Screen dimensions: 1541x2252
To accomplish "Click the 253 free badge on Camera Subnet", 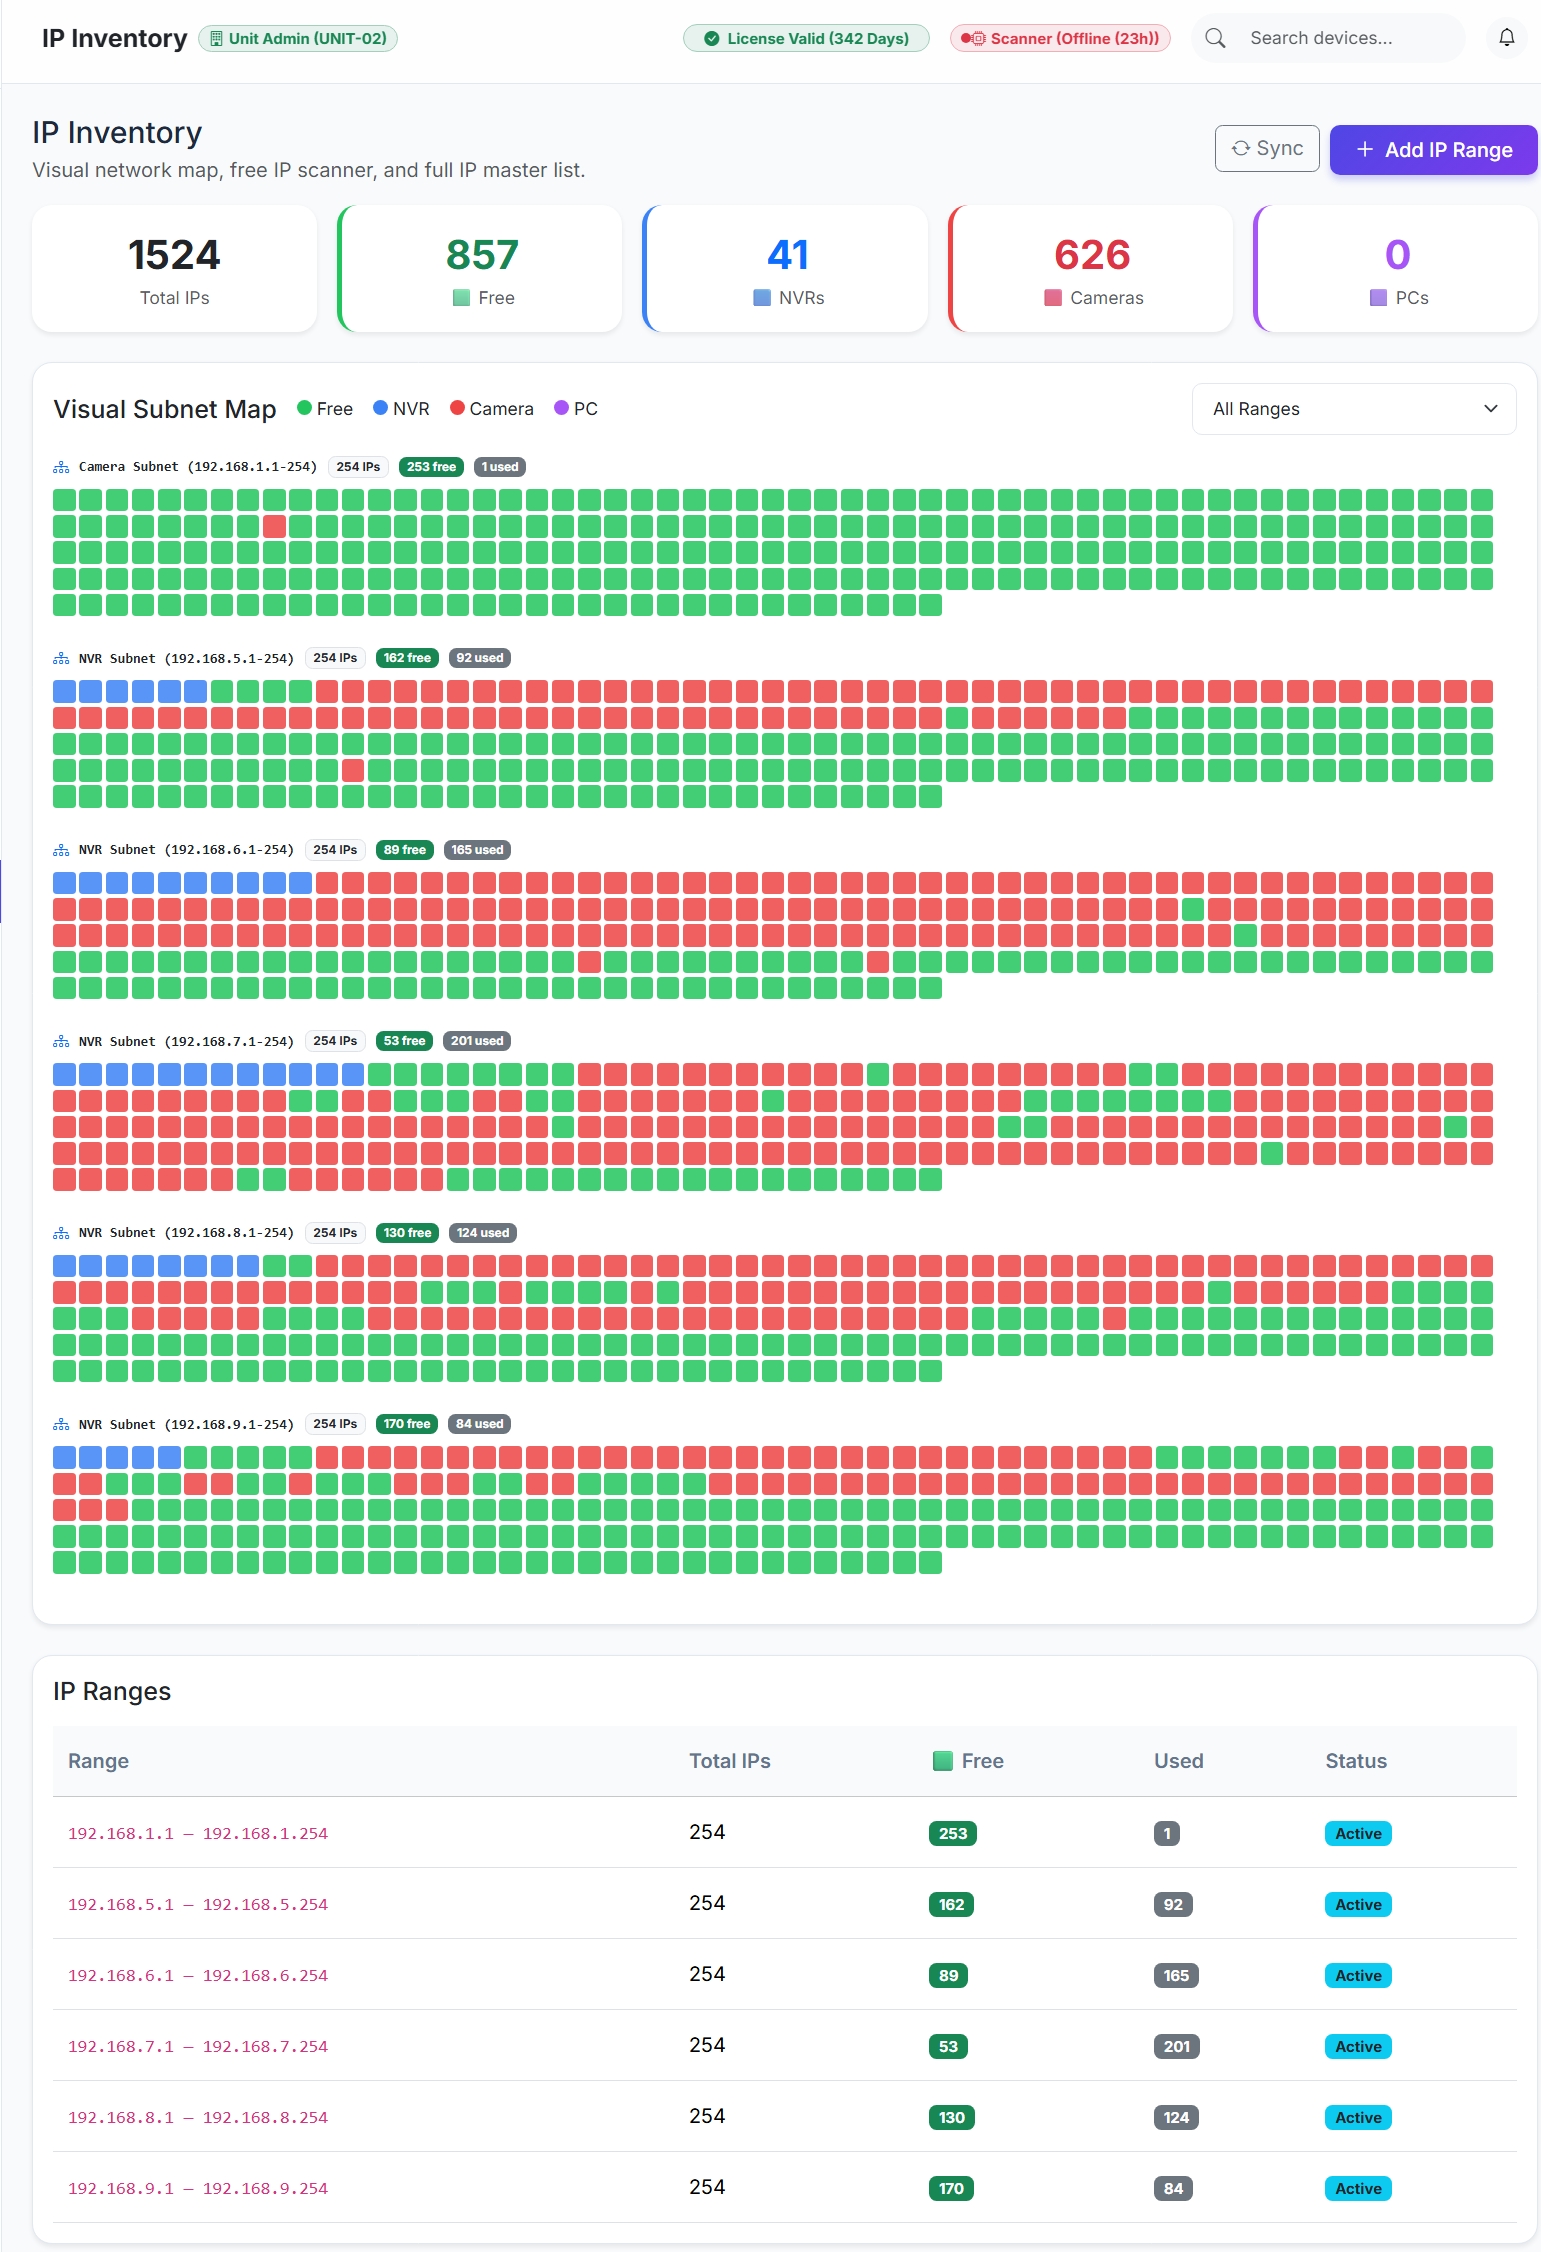I will [x=431, y=467].
